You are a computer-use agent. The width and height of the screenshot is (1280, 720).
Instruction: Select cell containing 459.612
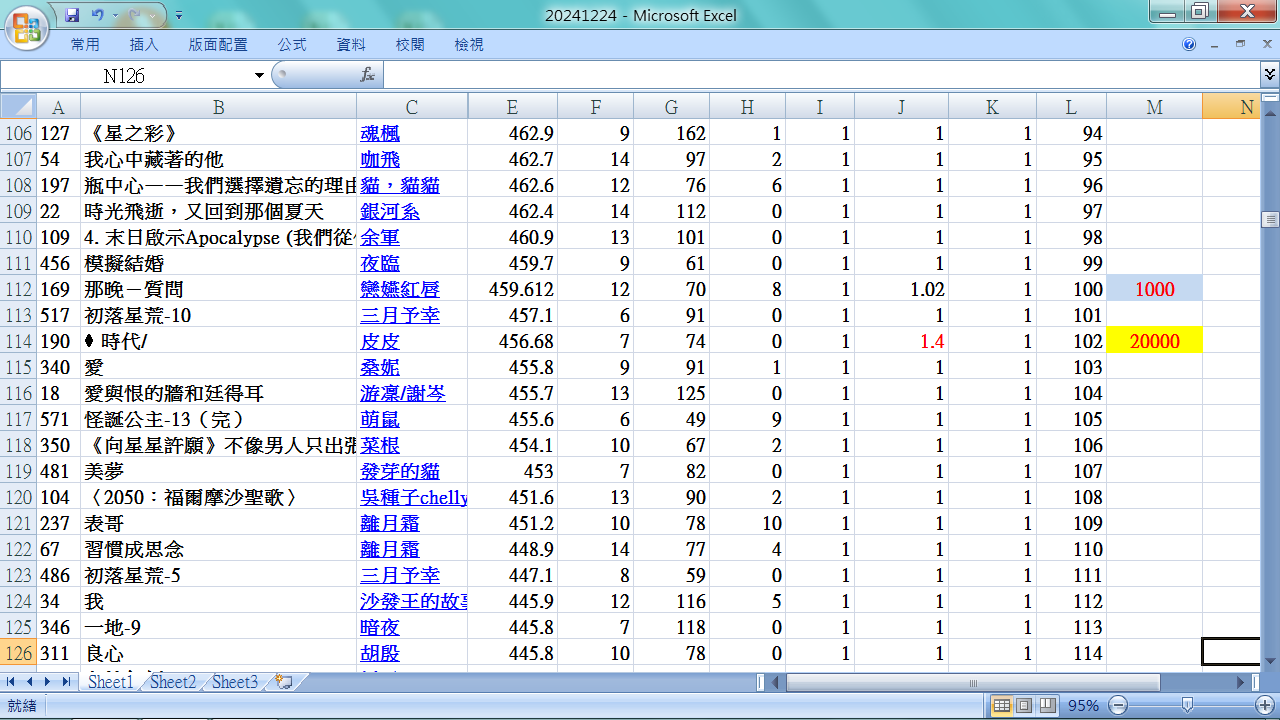point(512,289)
